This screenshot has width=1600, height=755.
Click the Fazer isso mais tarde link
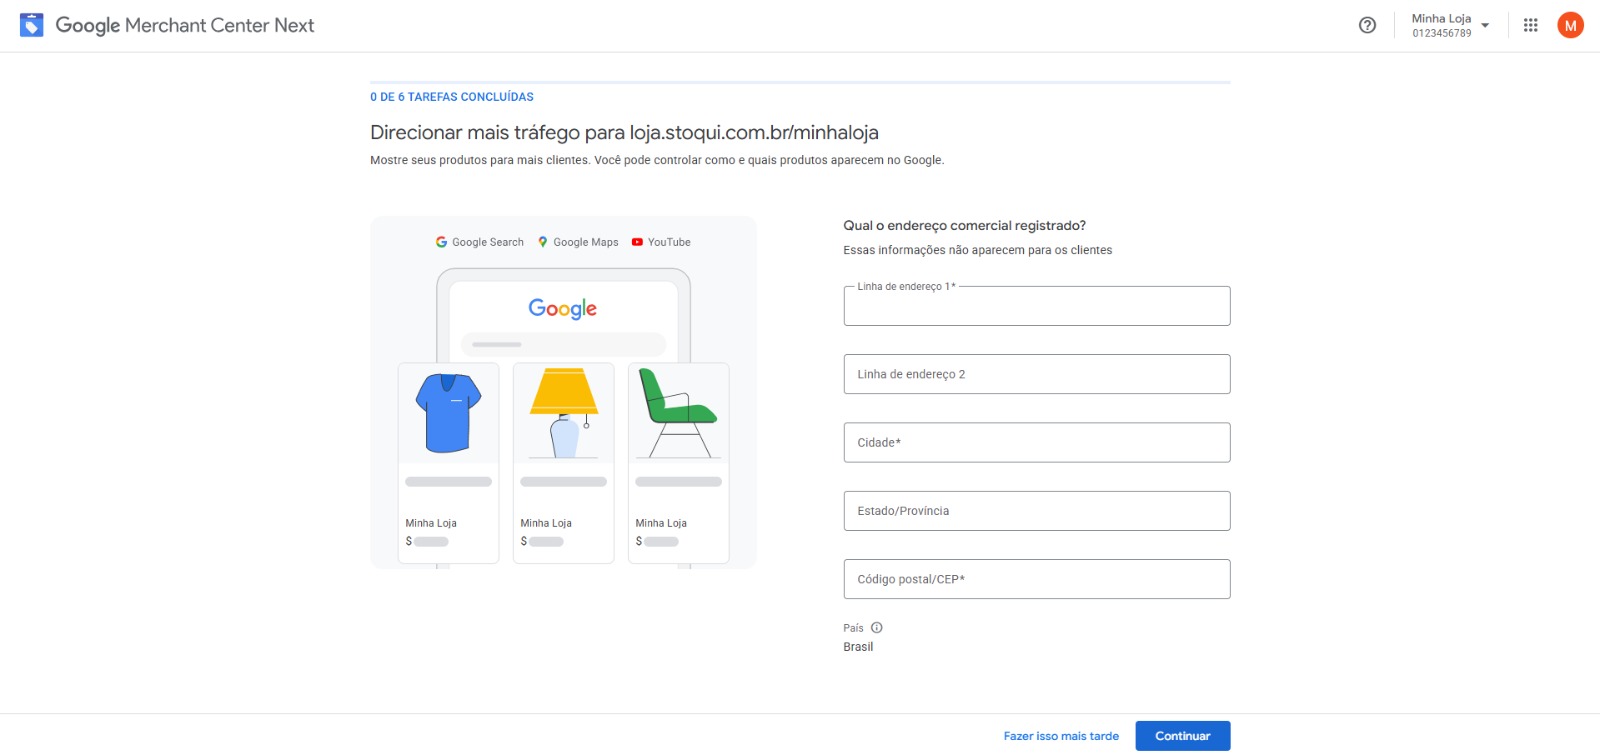(x=1061, y=736)
